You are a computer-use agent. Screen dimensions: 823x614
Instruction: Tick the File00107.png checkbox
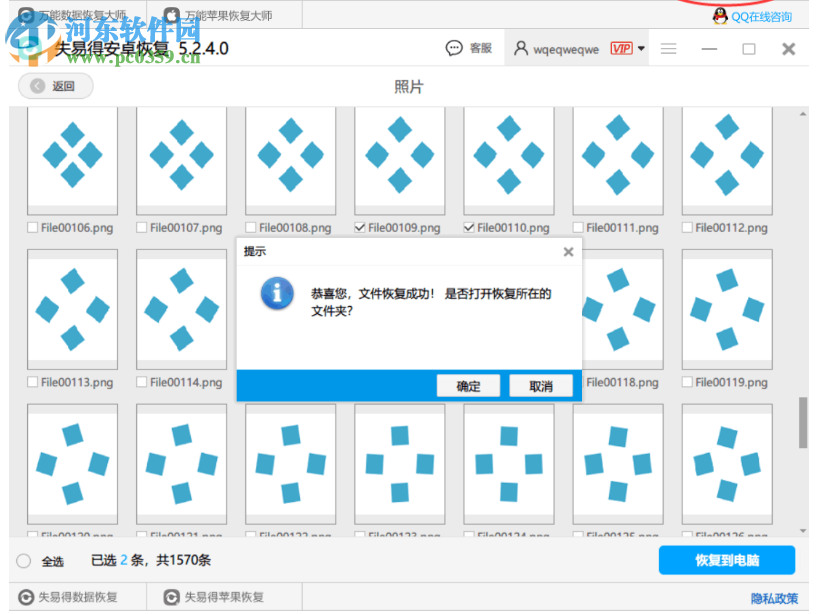tap(141, 227)
